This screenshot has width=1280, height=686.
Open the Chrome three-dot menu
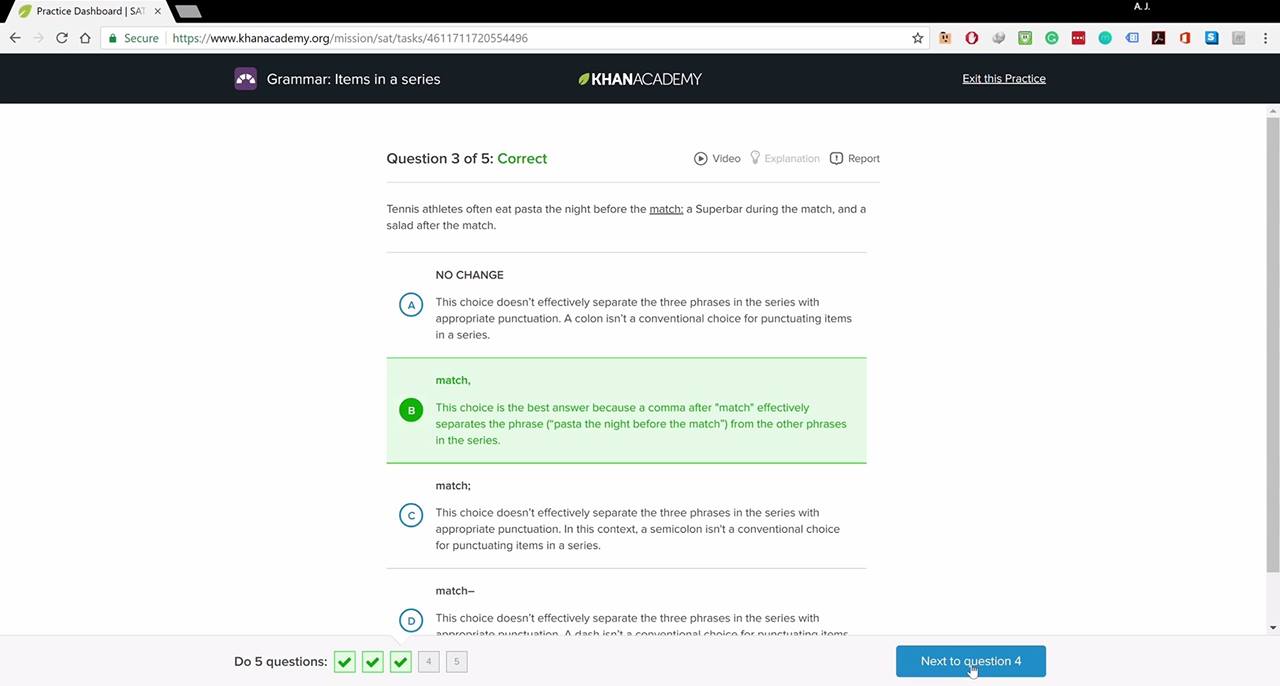[1264, 38]
